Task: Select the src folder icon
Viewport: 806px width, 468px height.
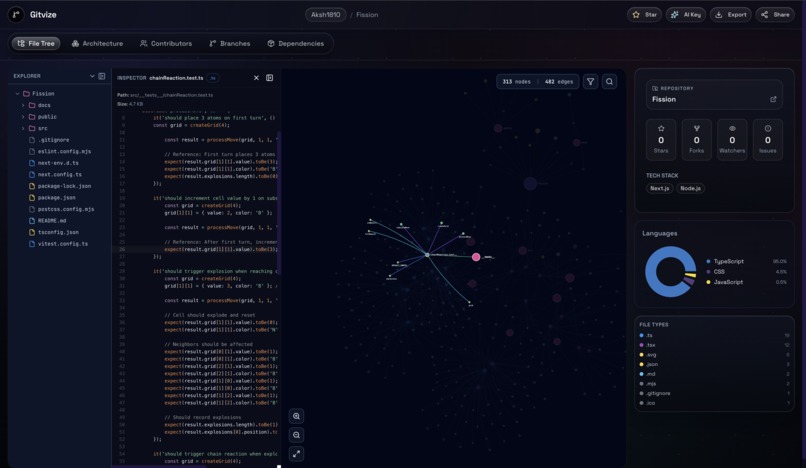Action: [x=32, y=129]
